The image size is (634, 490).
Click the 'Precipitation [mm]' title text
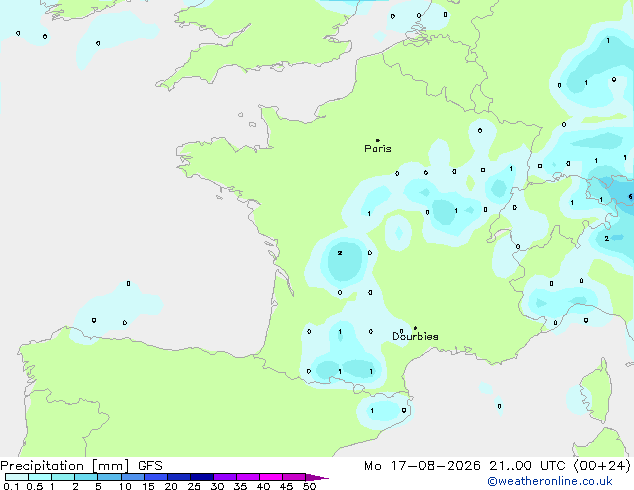[65, 466]
